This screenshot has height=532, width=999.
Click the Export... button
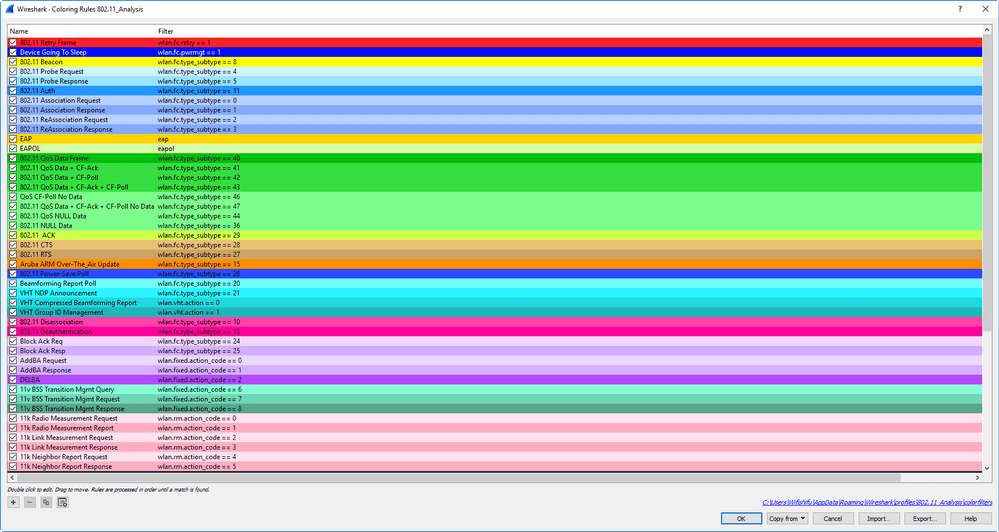pyautogui.click(x=924, y=519)
